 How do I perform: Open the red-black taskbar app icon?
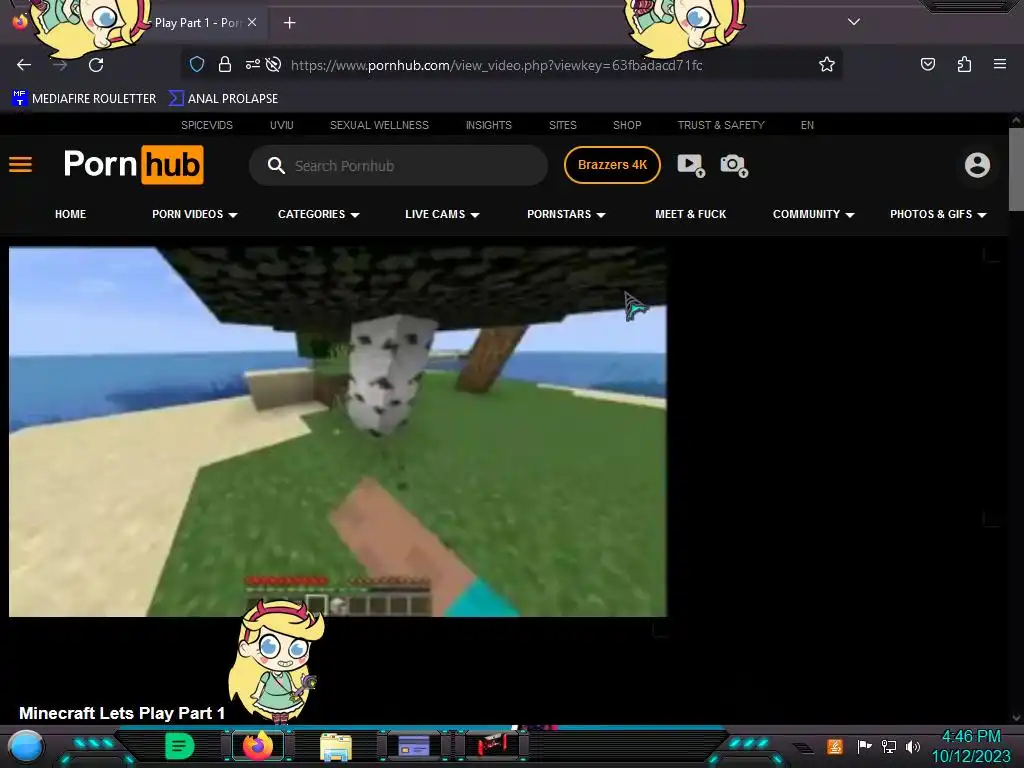[492, 745]
